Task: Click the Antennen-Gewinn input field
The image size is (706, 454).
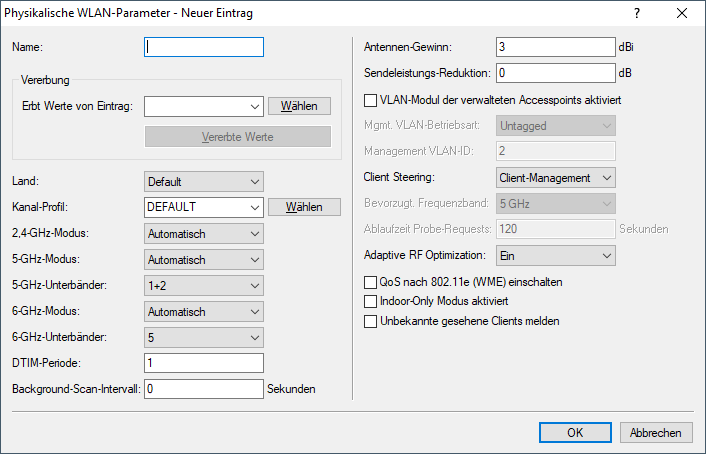Action: tap(555, 47)
